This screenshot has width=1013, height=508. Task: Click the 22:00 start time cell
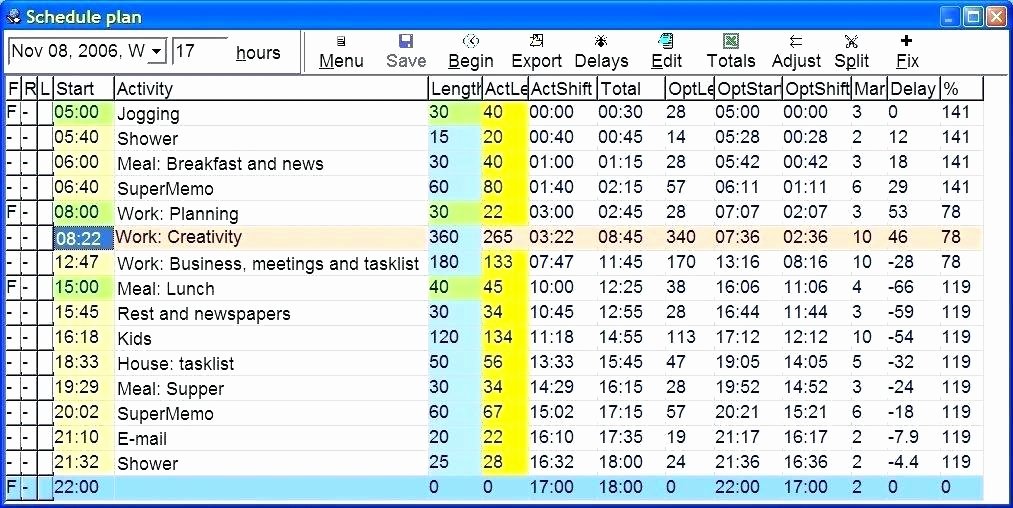83,487
